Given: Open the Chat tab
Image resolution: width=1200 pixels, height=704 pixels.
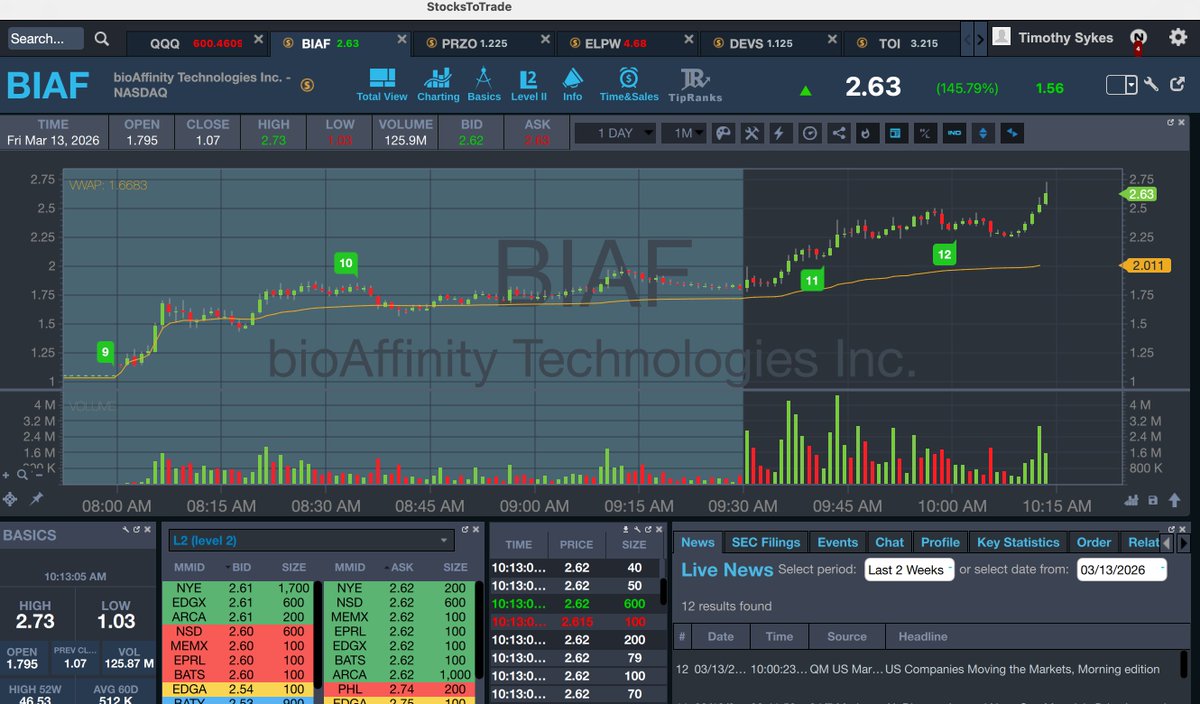Looking at the screenshot, I should [x=889, y=542].
